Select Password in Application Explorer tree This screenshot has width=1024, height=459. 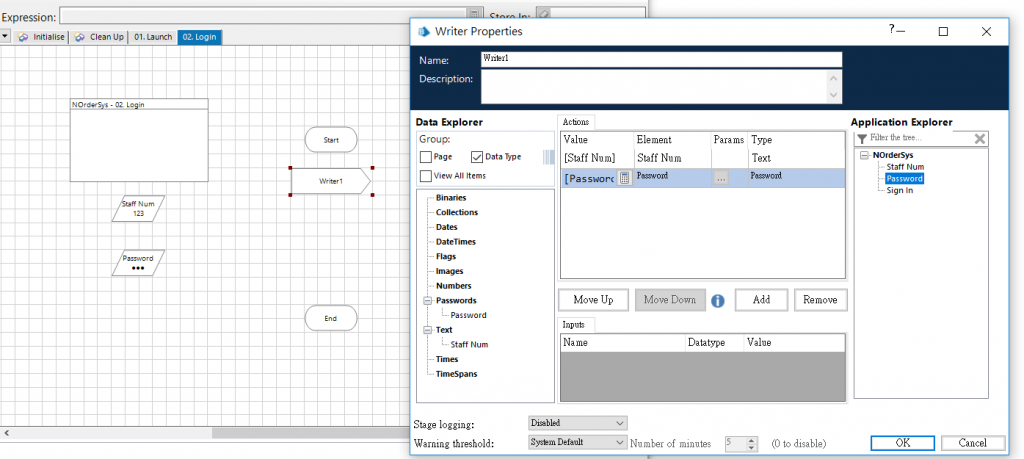click(x=904, y=179)
